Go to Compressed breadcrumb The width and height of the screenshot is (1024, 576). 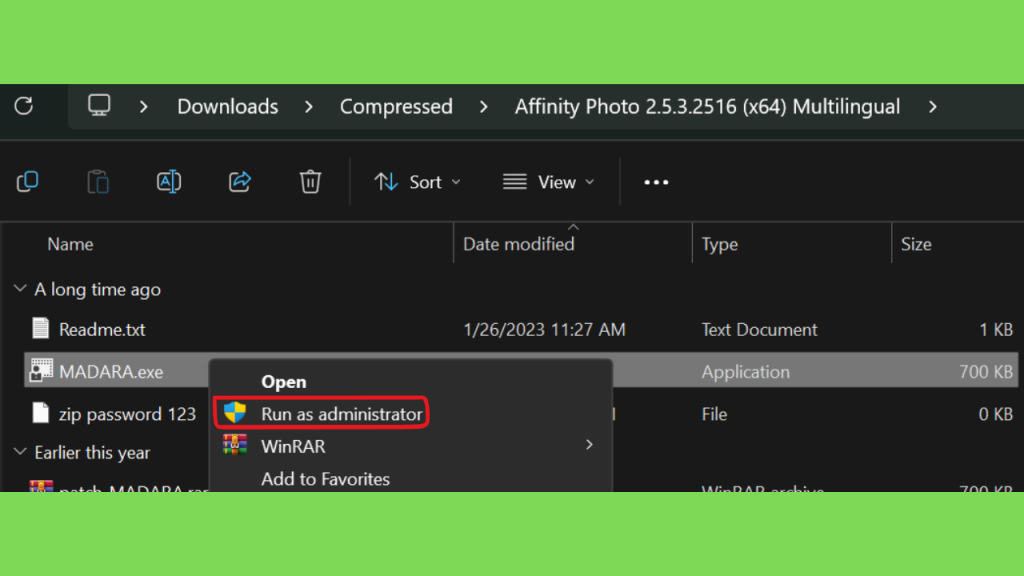pyautogui.click(x=396, y=106)
